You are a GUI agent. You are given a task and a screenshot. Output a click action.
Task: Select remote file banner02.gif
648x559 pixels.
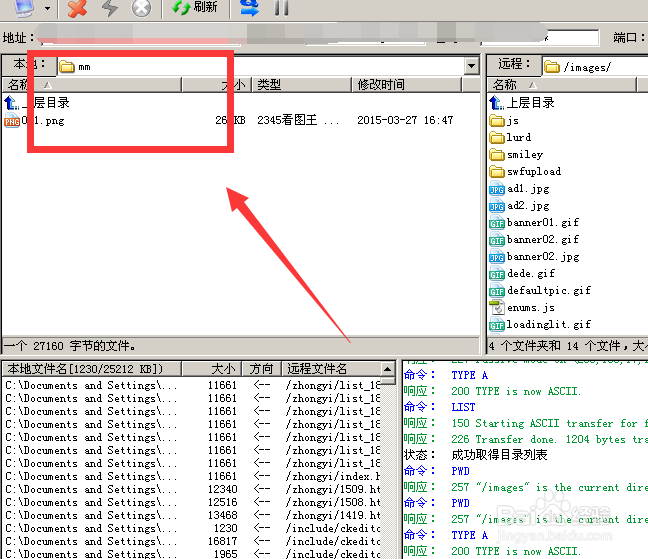pyautogui.click(x=534, y=240)
